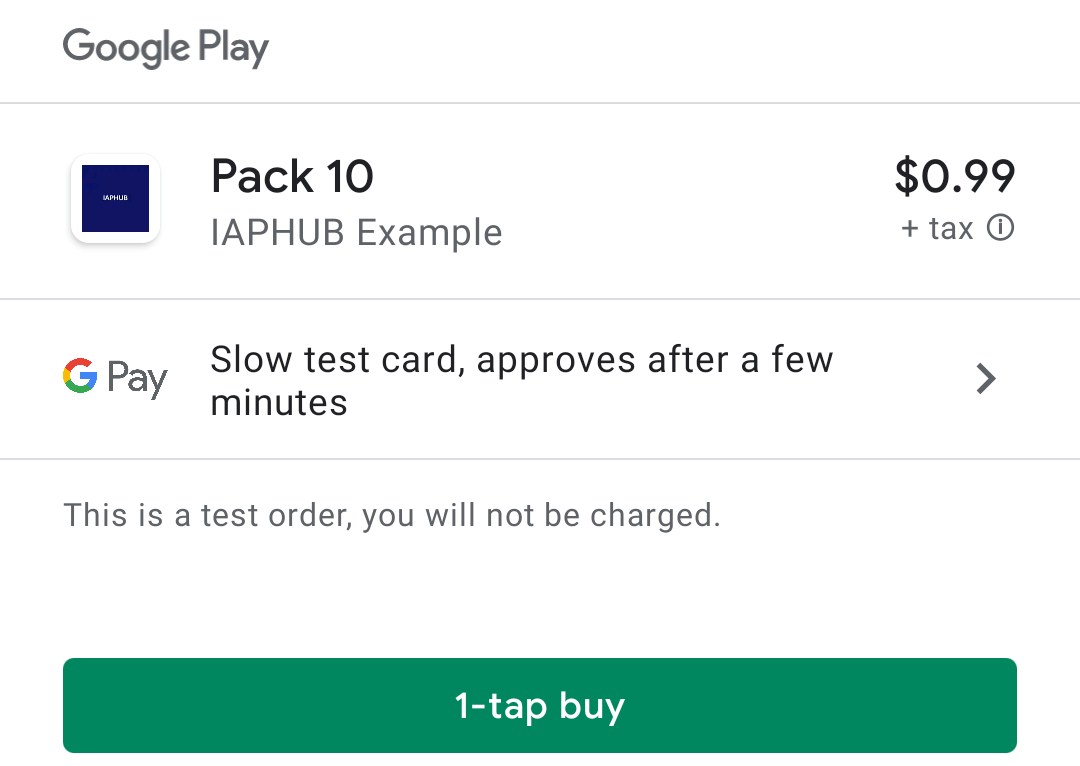Click the word minutes in payment description
Screen dimensions: 1080x766
tap(279, 403)
